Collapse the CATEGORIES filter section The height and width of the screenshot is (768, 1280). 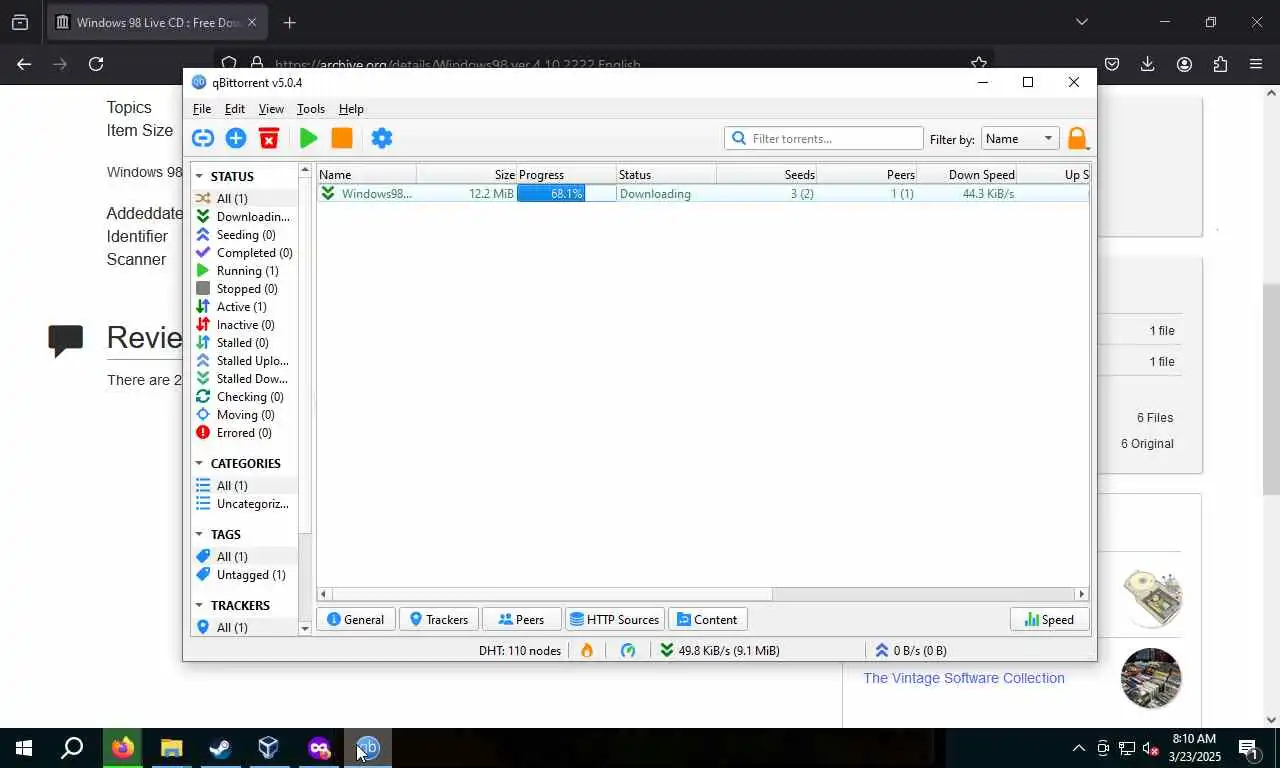[199, 463]
